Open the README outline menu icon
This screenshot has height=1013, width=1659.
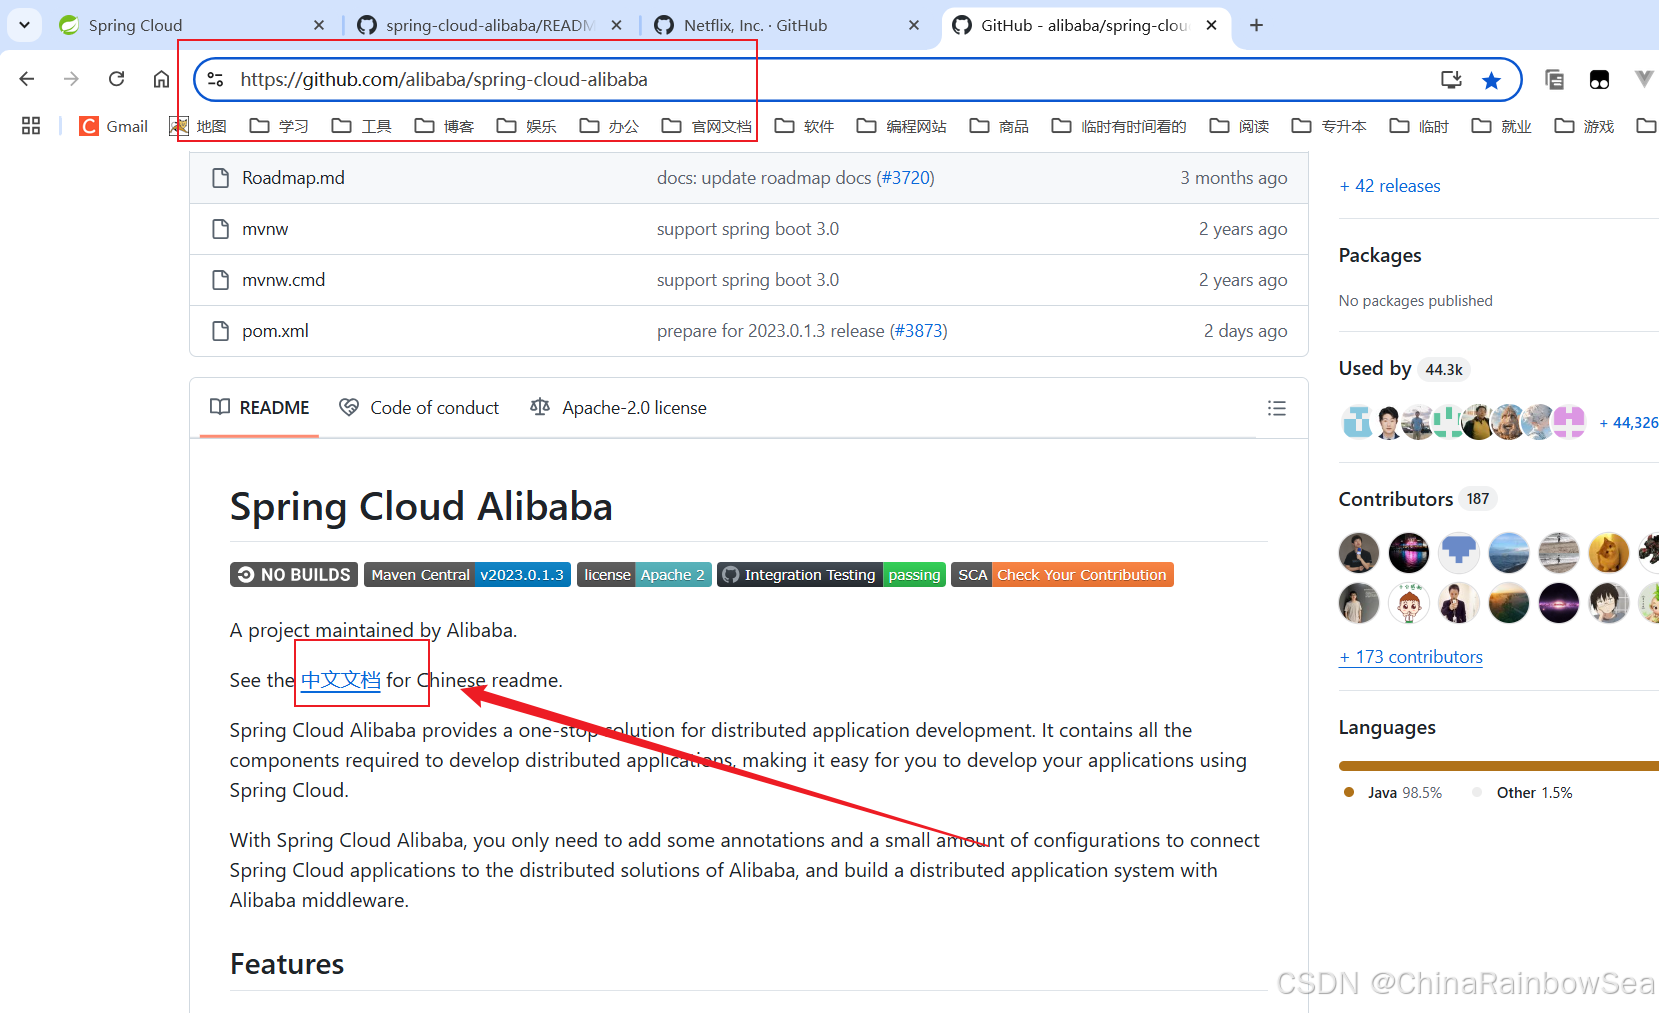click(1276, 408)
